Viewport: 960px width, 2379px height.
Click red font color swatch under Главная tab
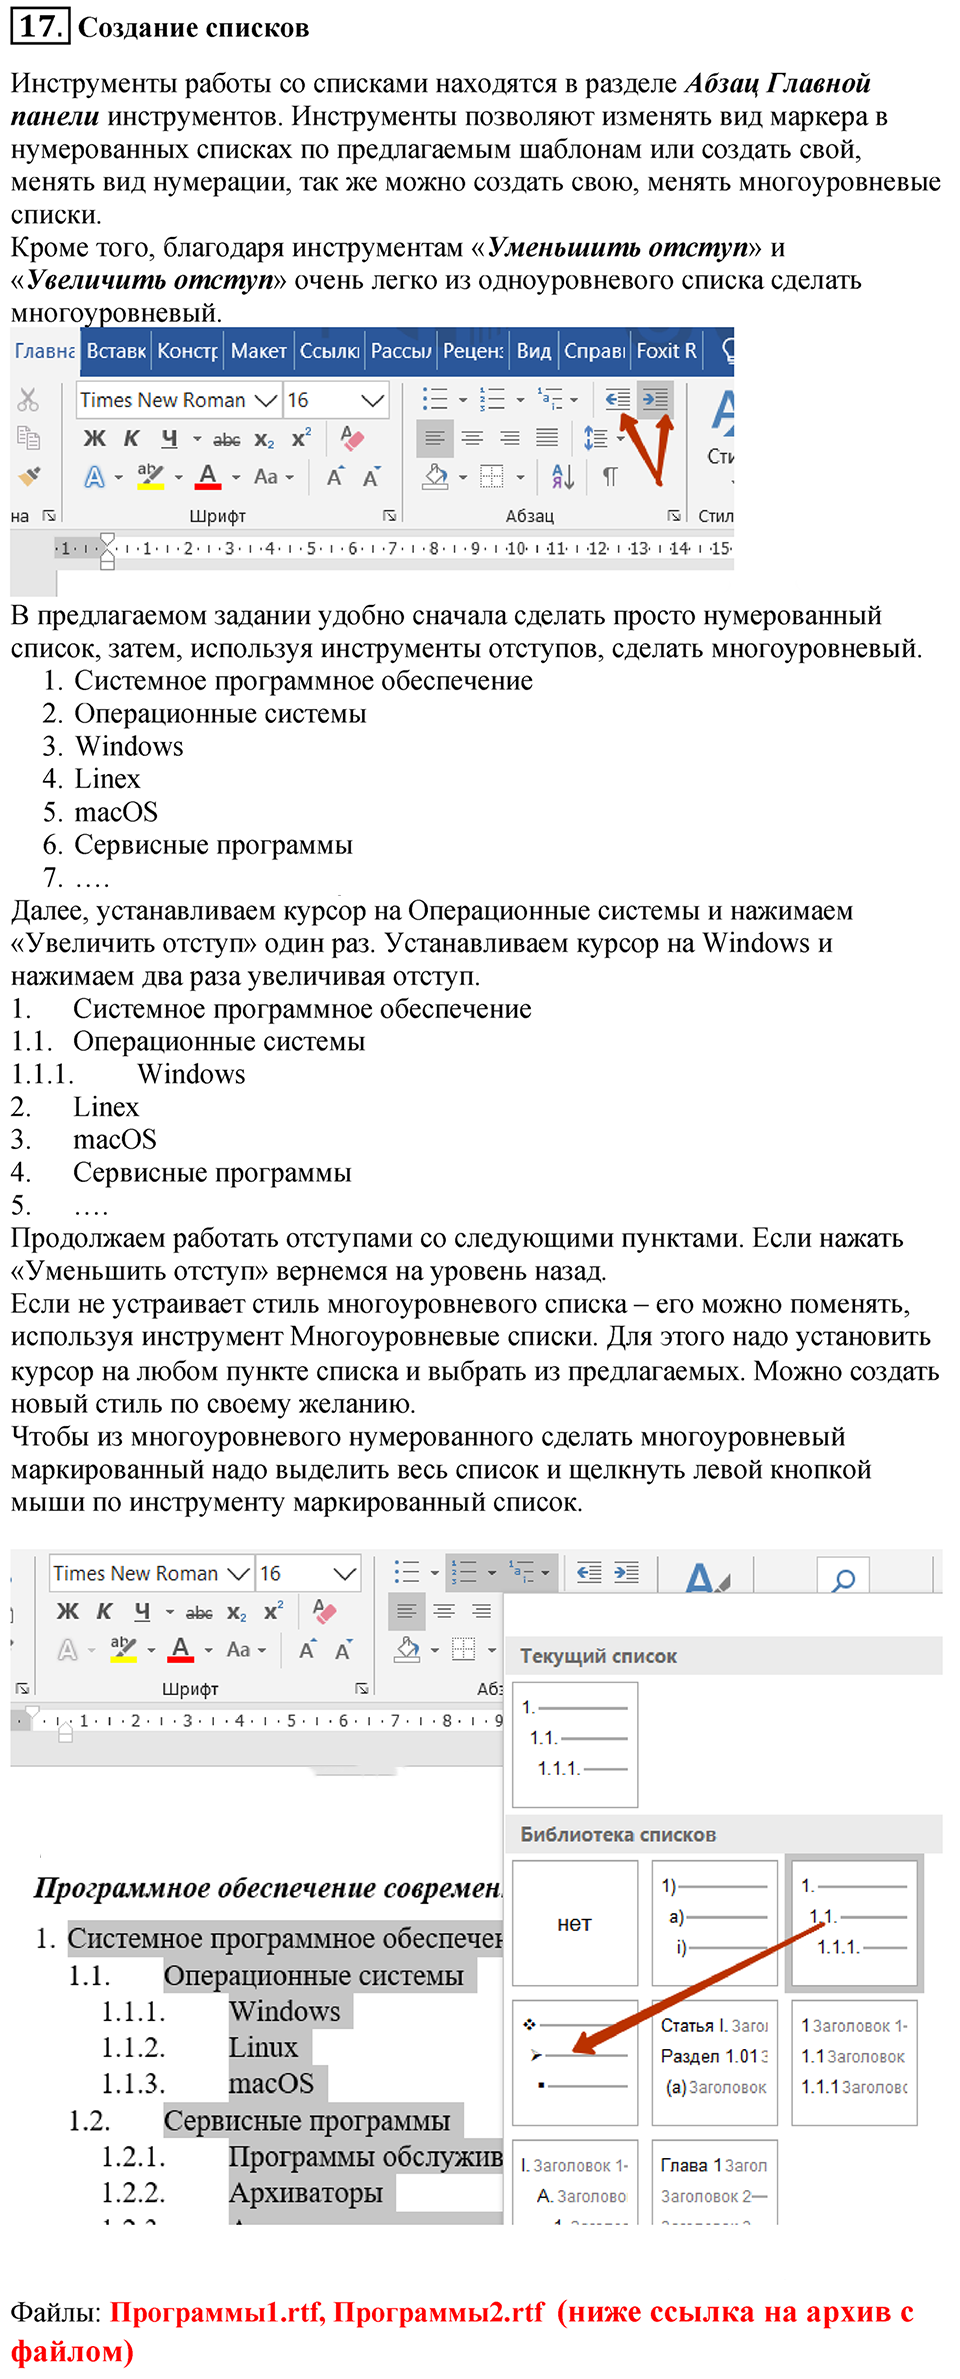208,477
